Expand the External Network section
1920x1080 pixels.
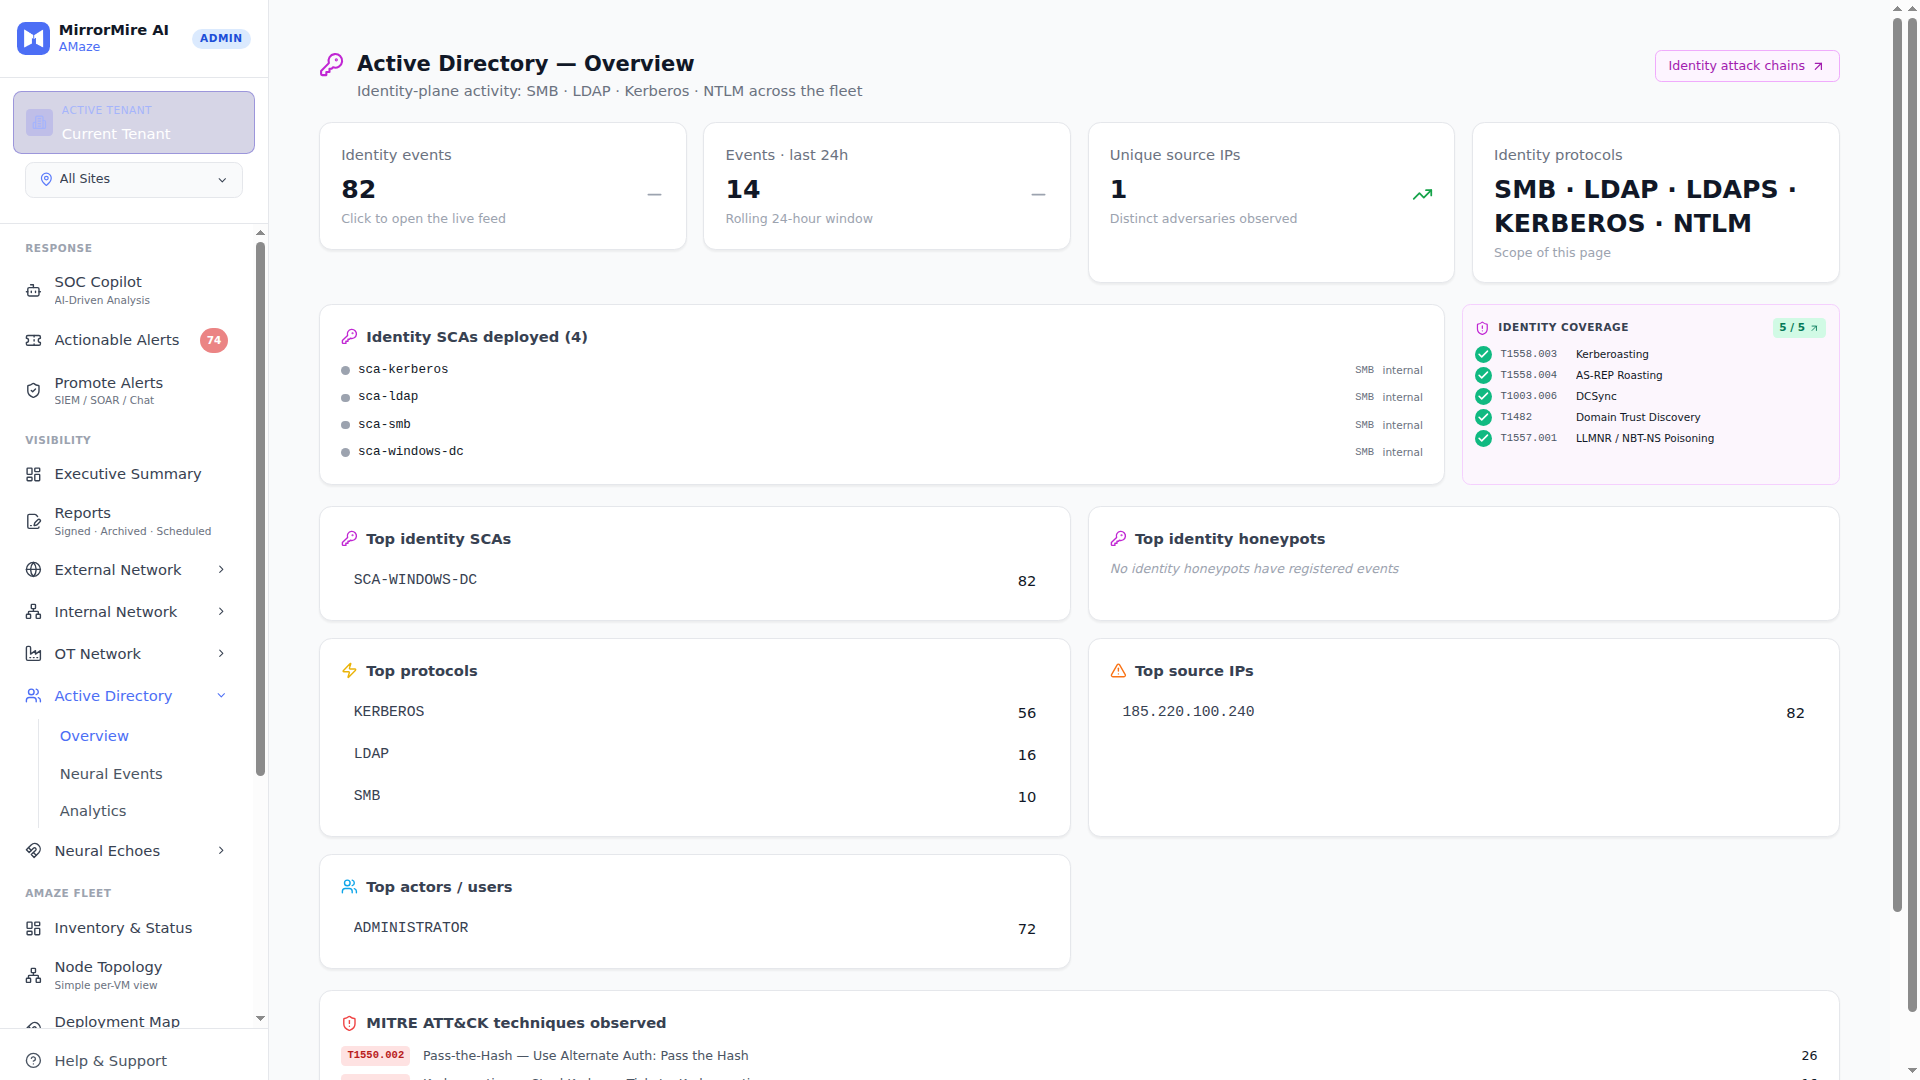(x=221, y=570)
